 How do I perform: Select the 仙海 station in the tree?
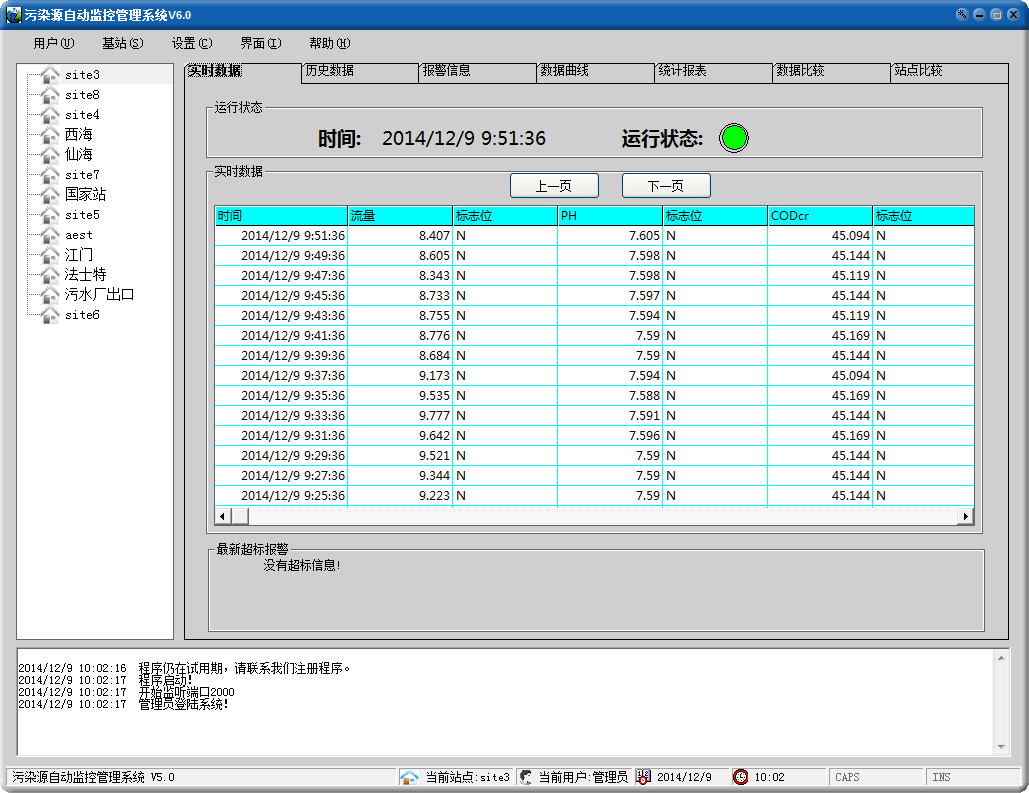tap(79, 155)
